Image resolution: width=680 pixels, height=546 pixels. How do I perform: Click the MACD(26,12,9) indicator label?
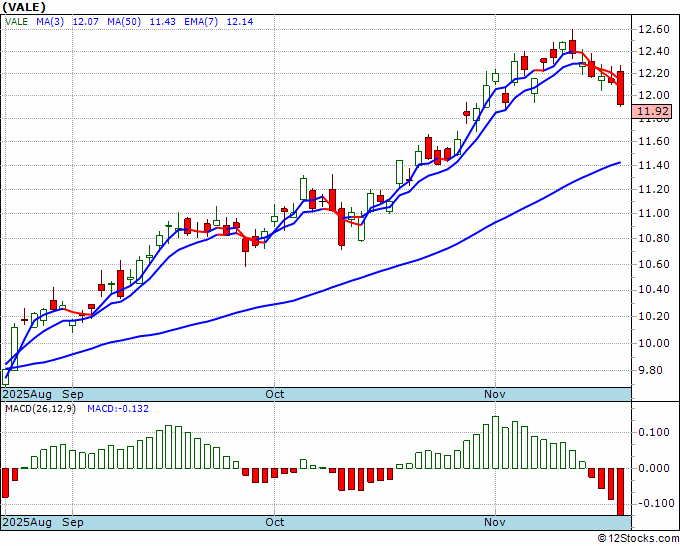click(x=40, y=409)
